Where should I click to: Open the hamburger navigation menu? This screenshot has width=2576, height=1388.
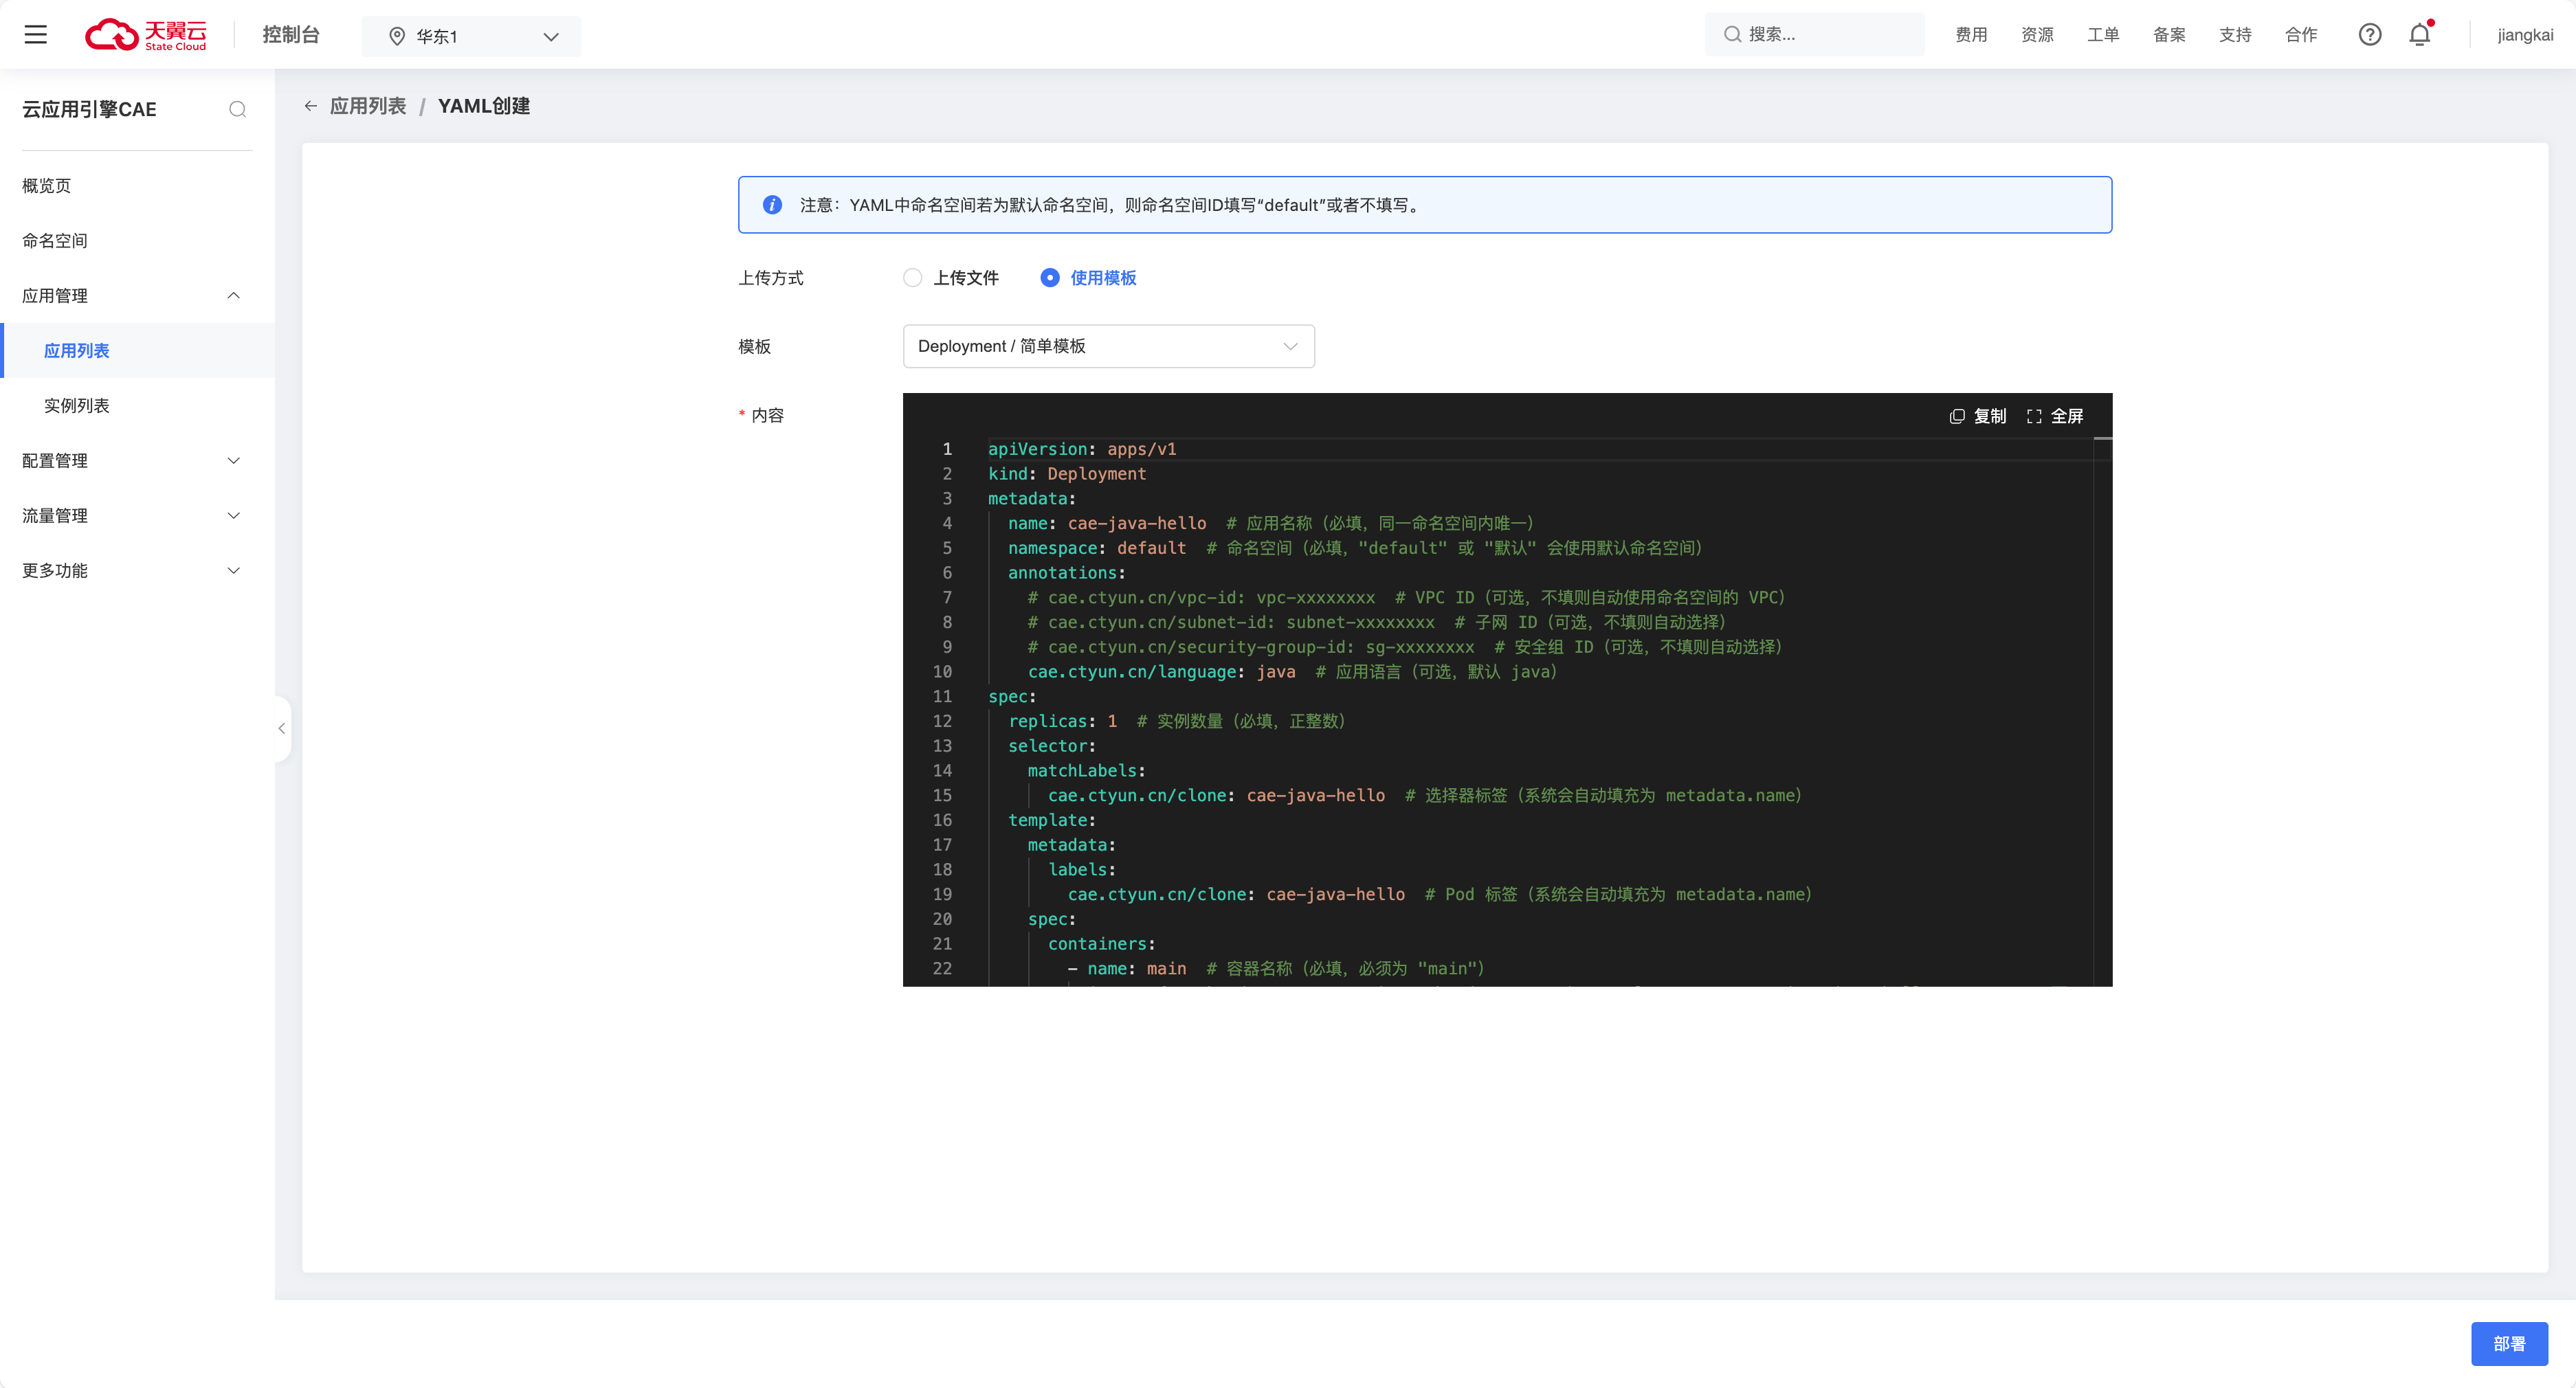36,35
